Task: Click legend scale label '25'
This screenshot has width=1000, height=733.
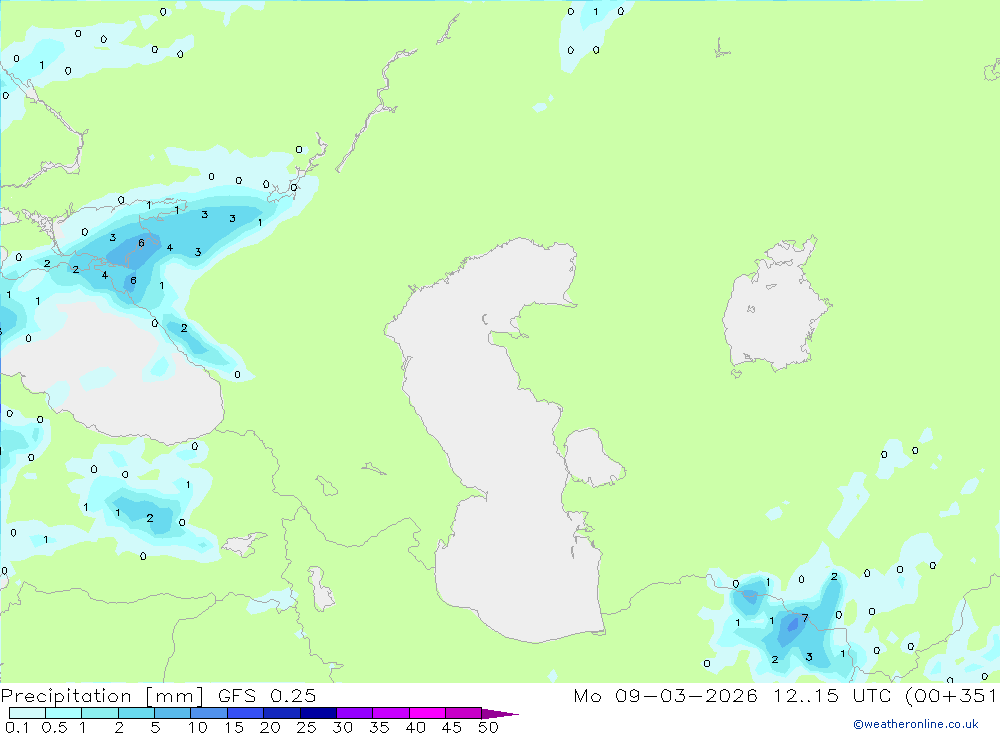Action: pyautogui.click(x=307, y=727)
